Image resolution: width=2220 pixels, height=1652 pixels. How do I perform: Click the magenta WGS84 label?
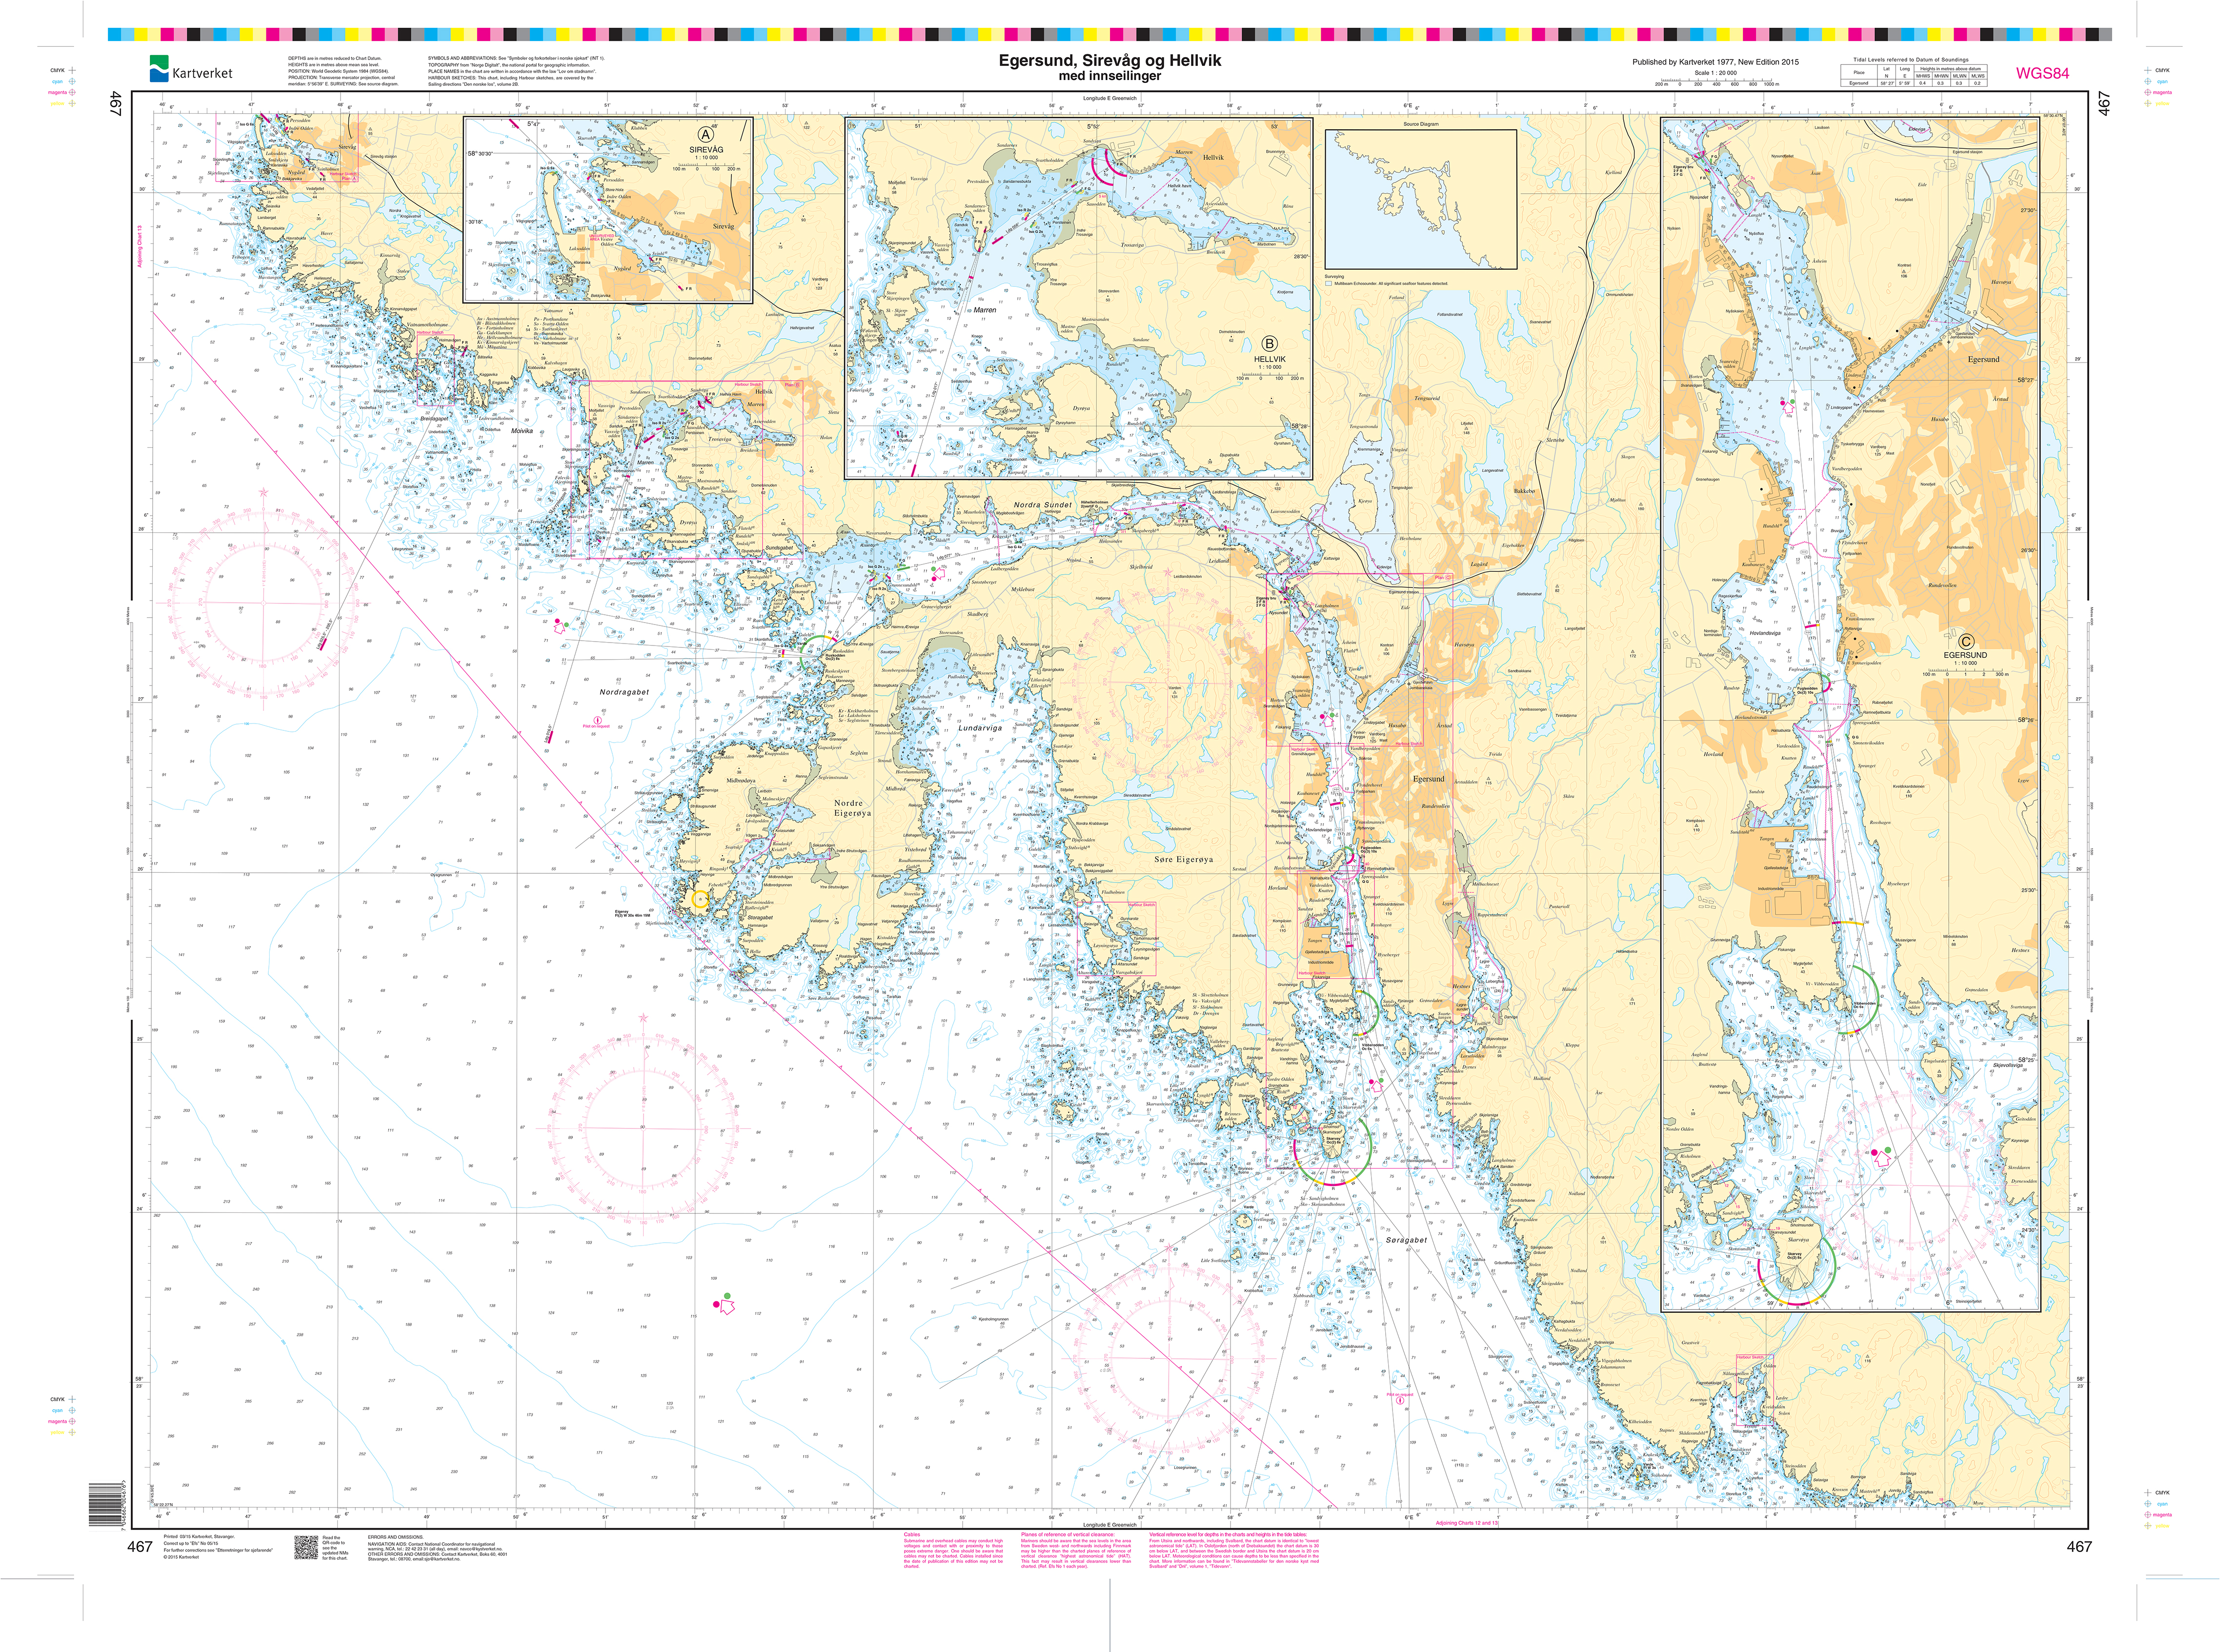2042,73
